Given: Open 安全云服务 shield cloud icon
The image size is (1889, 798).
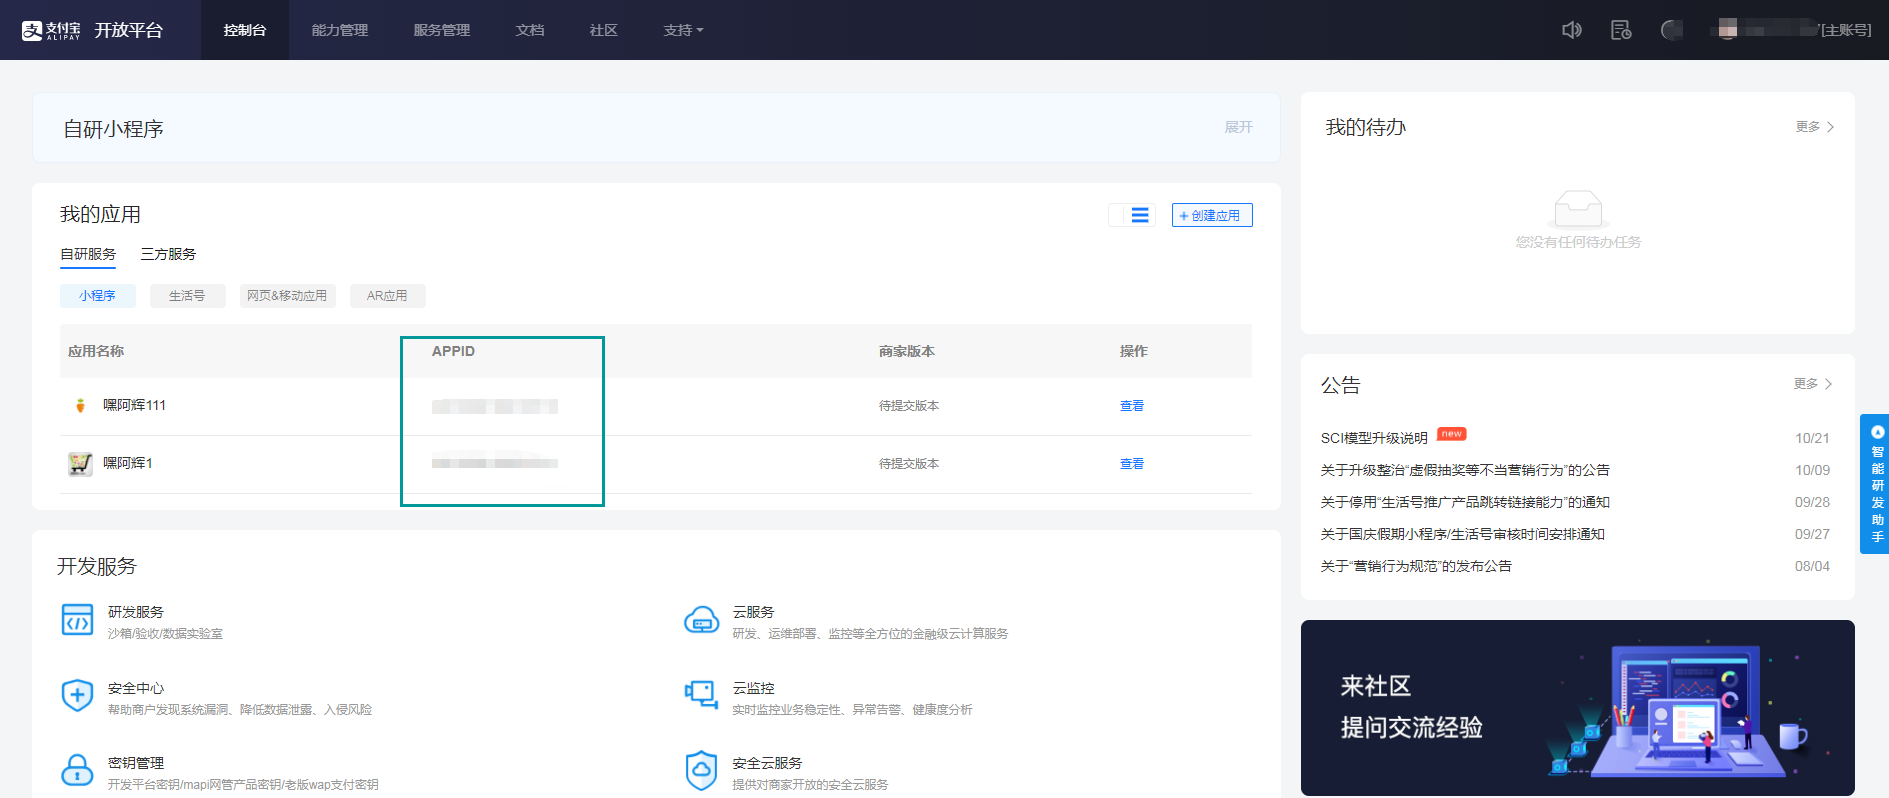Looking at the screenshot, I should point(701,770).
